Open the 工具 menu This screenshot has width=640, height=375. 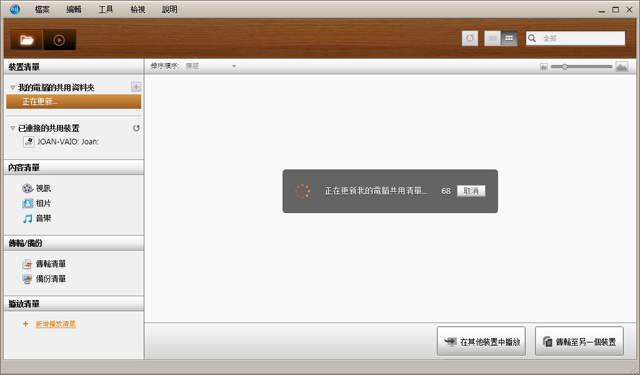pyautogui.click(x=106, y=9)
